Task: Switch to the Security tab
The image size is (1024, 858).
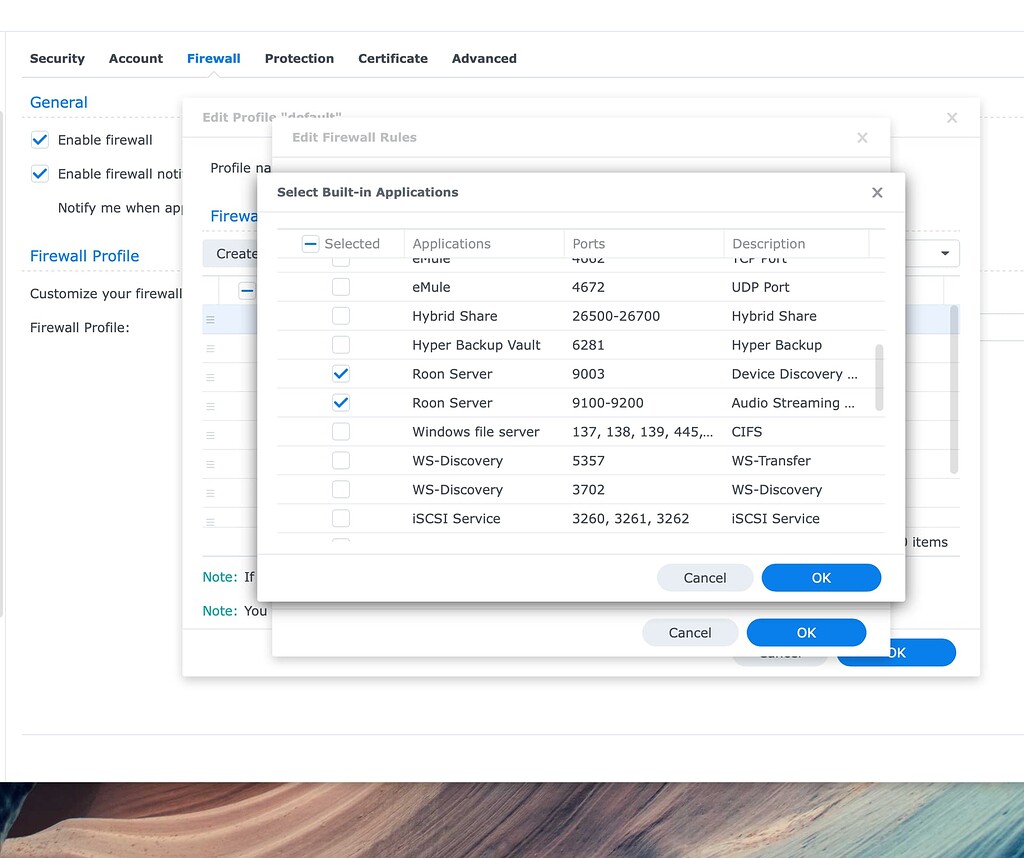Action: [x=57, y=58]
